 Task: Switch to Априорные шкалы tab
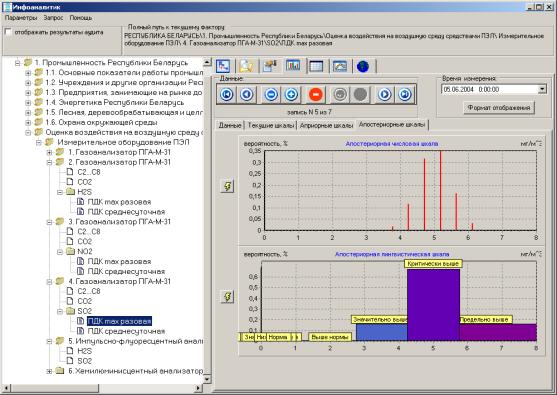click(x=326, y=125)
